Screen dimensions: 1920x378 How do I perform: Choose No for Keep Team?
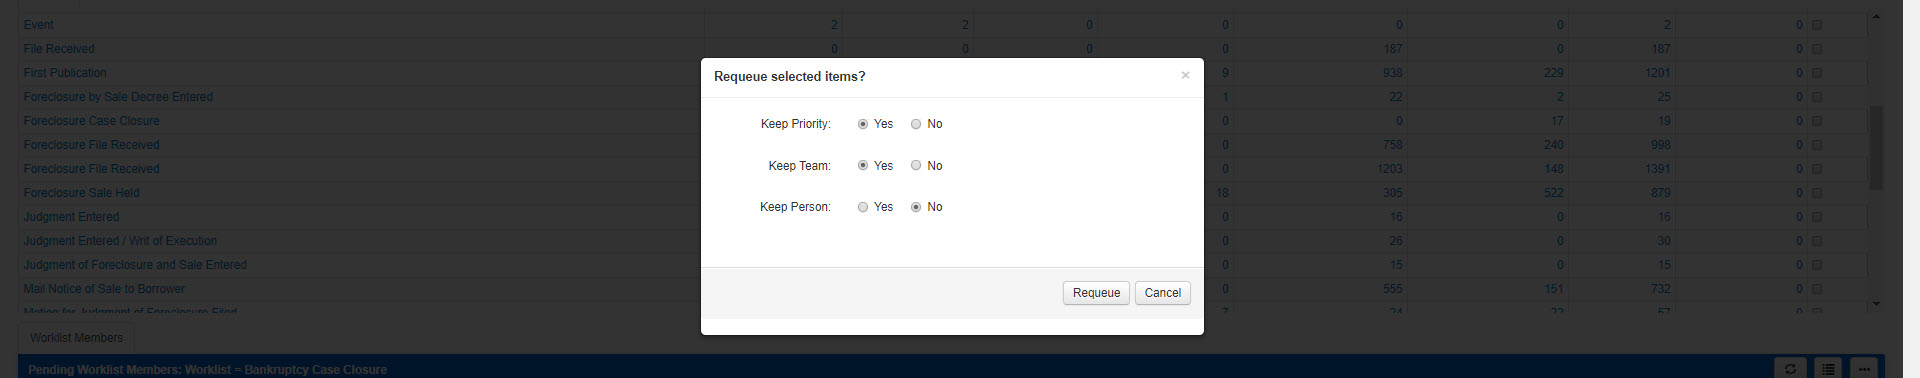click(916, 166)
